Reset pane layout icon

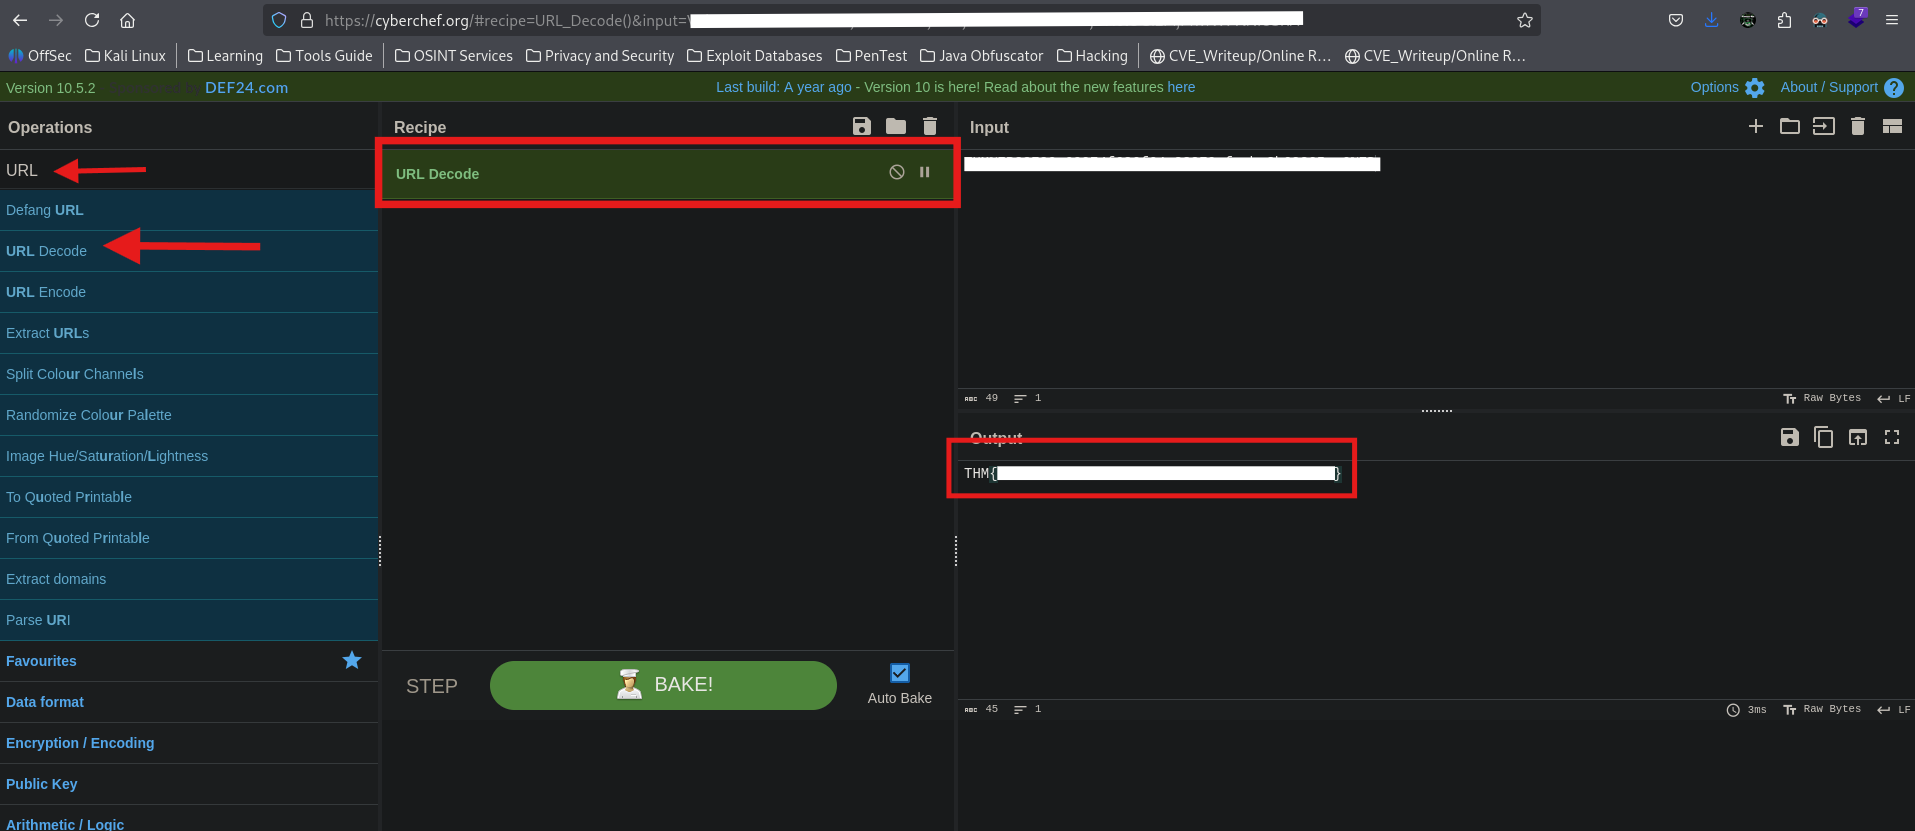(1892, 126)
